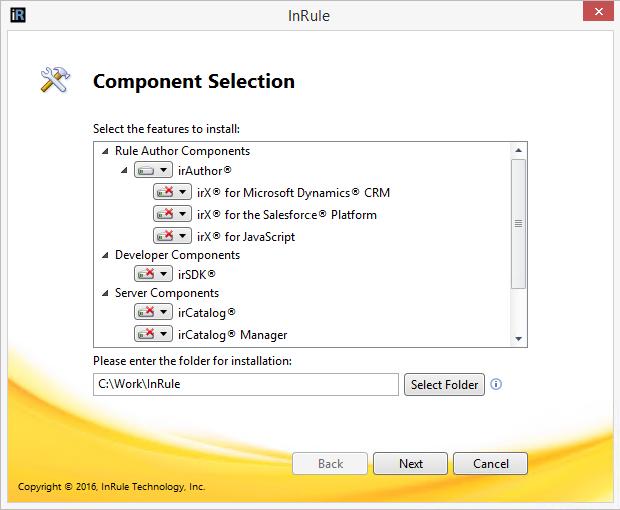The width and height of the screenshot is (620, 510).
Task: Select the 'irCatalog® Manager' tree label
Action: (232, 335)
